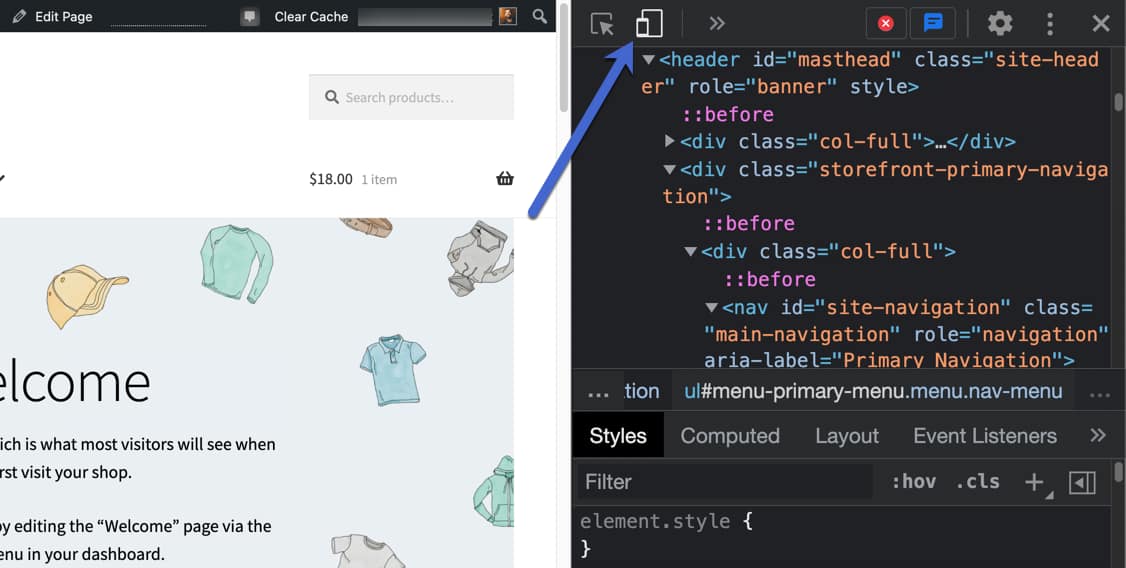1126x568 pixels.
Task: Collapse the nested div col-full node
Action: coord(691,251)
